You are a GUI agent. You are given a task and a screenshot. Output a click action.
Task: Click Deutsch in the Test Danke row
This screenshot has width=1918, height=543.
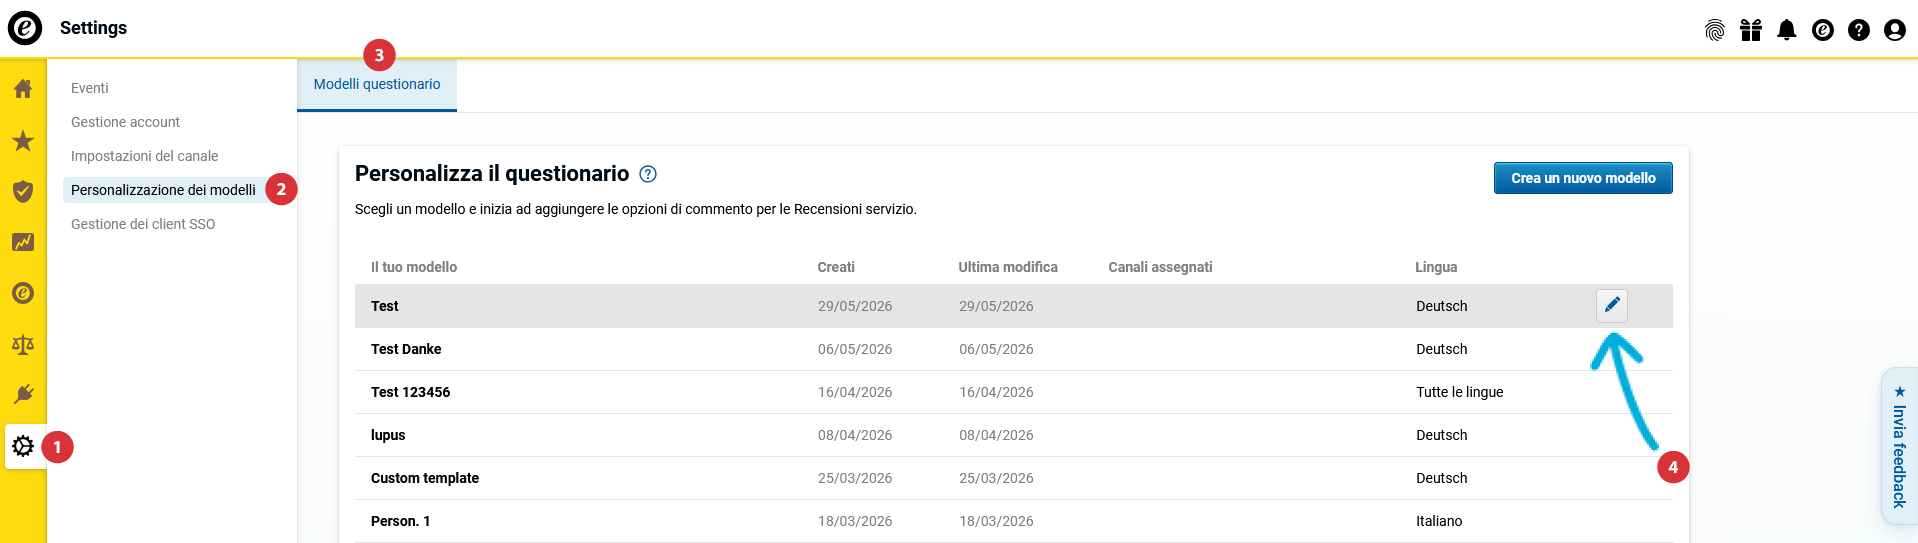[x=1442, y=349]
